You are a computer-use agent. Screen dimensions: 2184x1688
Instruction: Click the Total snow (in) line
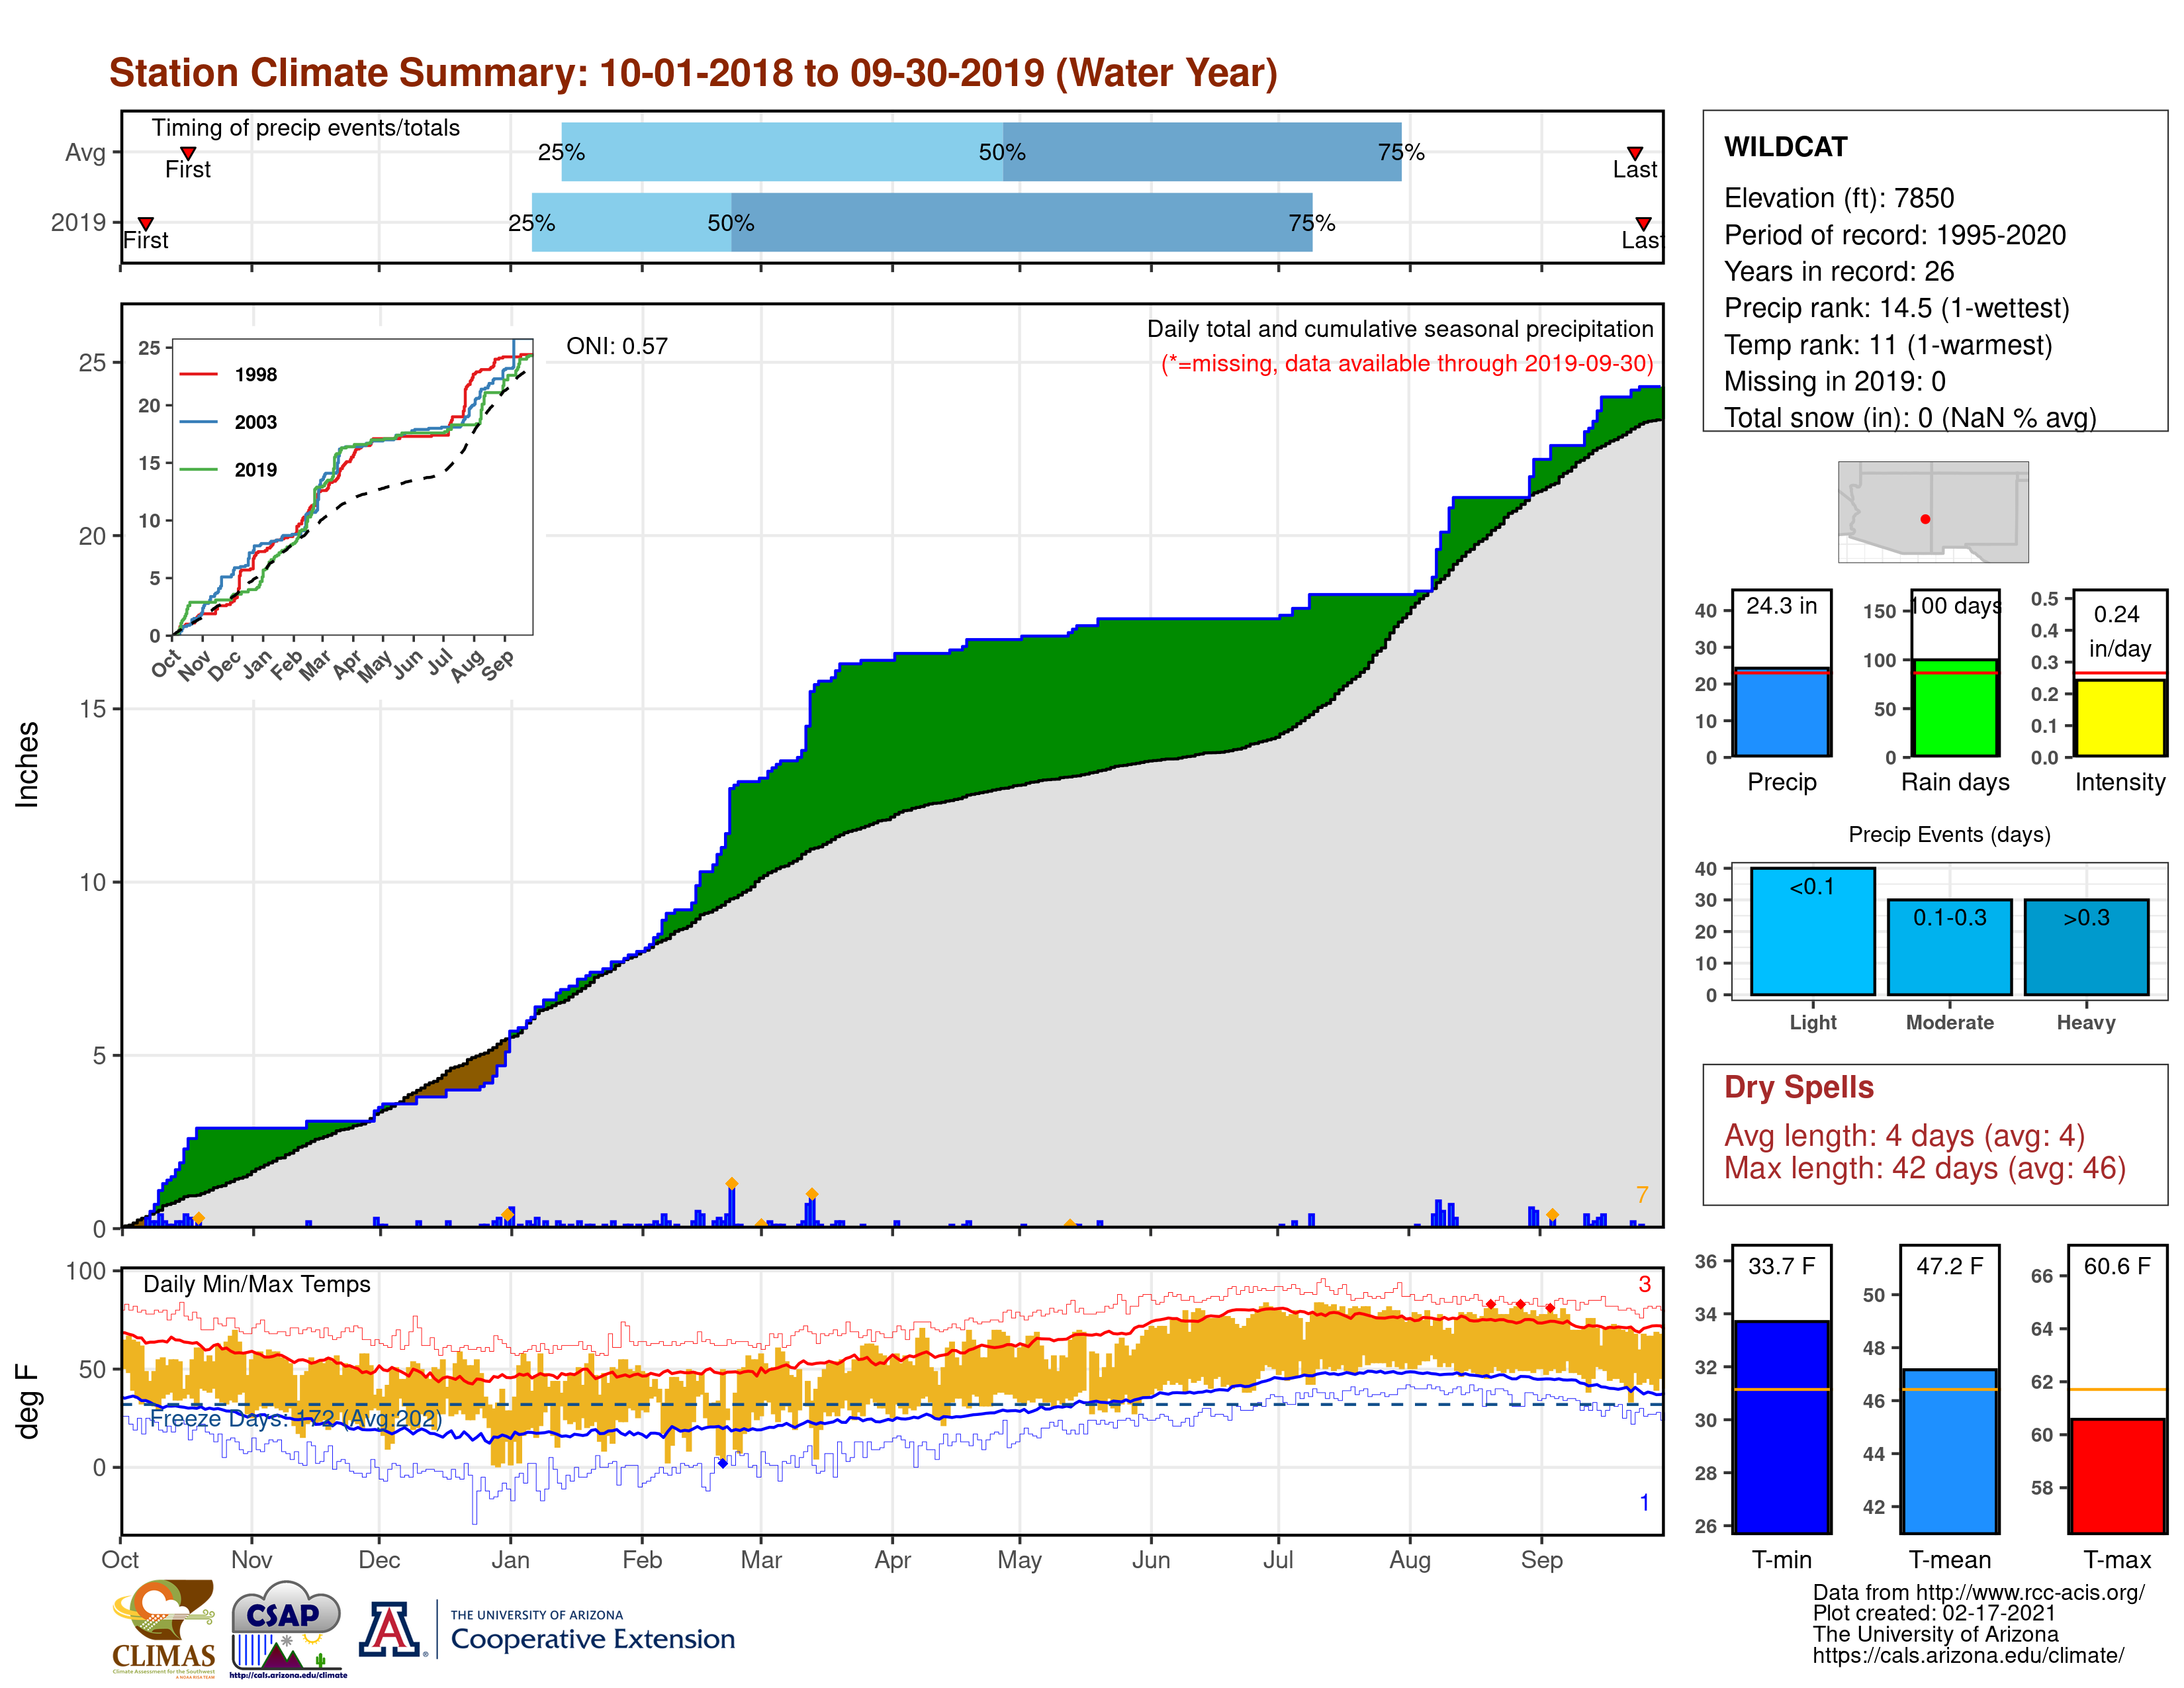click(1910, 418)
